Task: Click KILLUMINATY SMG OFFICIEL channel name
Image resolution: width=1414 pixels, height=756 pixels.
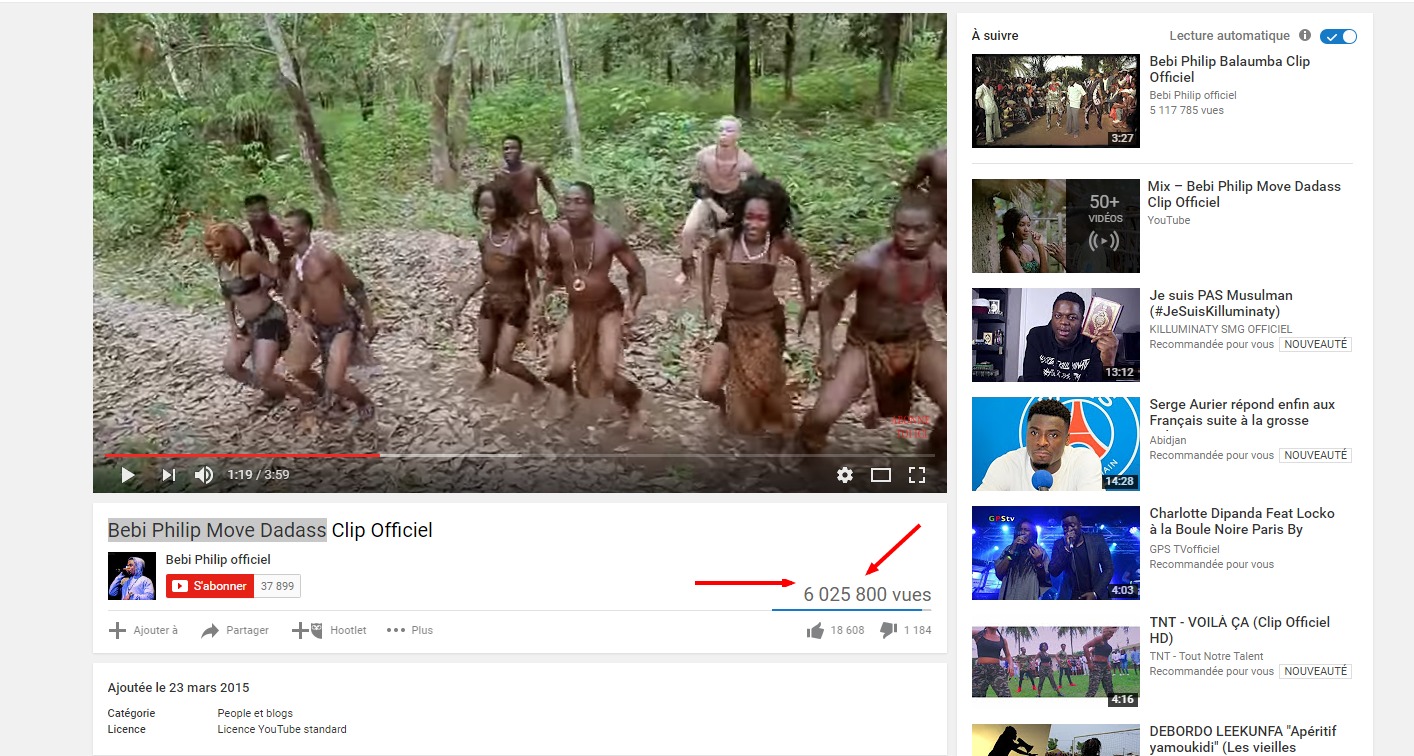Action: point(1221,329)
